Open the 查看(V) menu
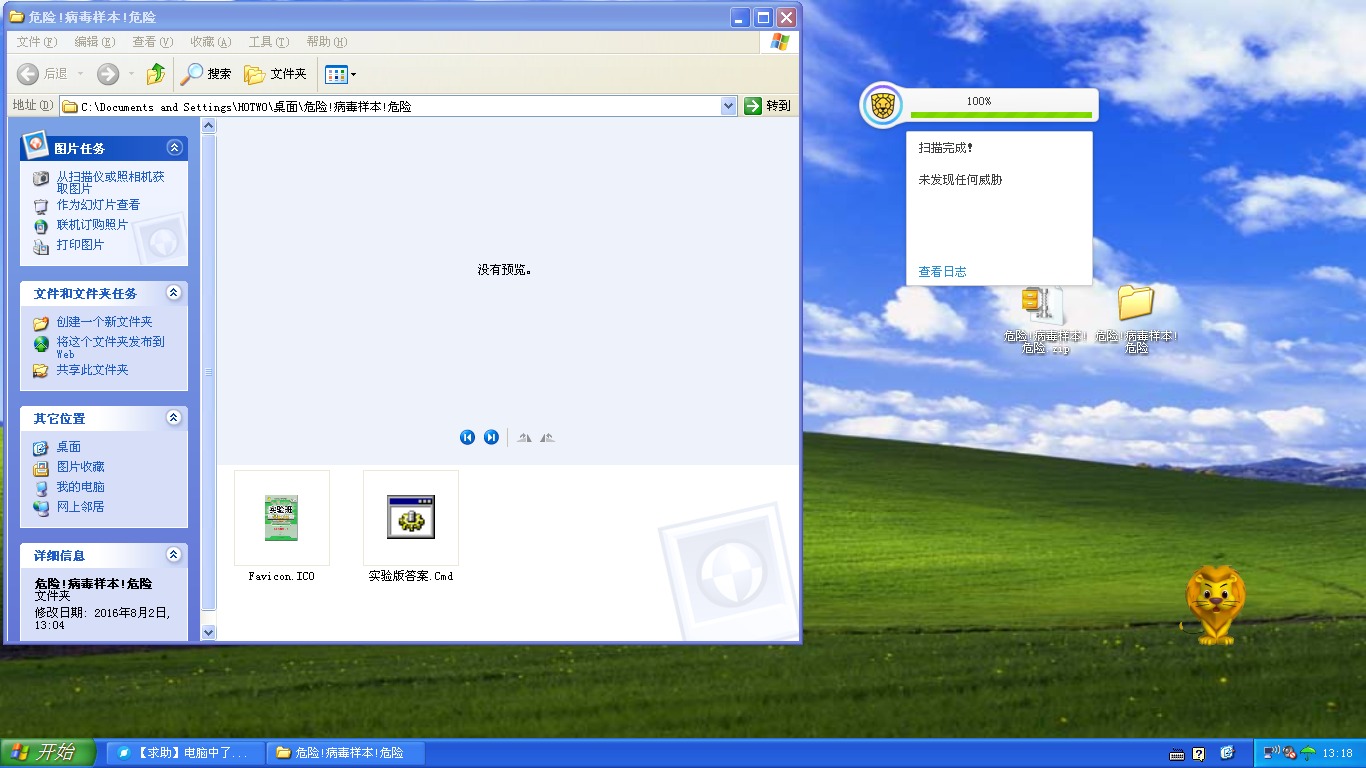1366x768 pixels. click(x=153, y=42)
